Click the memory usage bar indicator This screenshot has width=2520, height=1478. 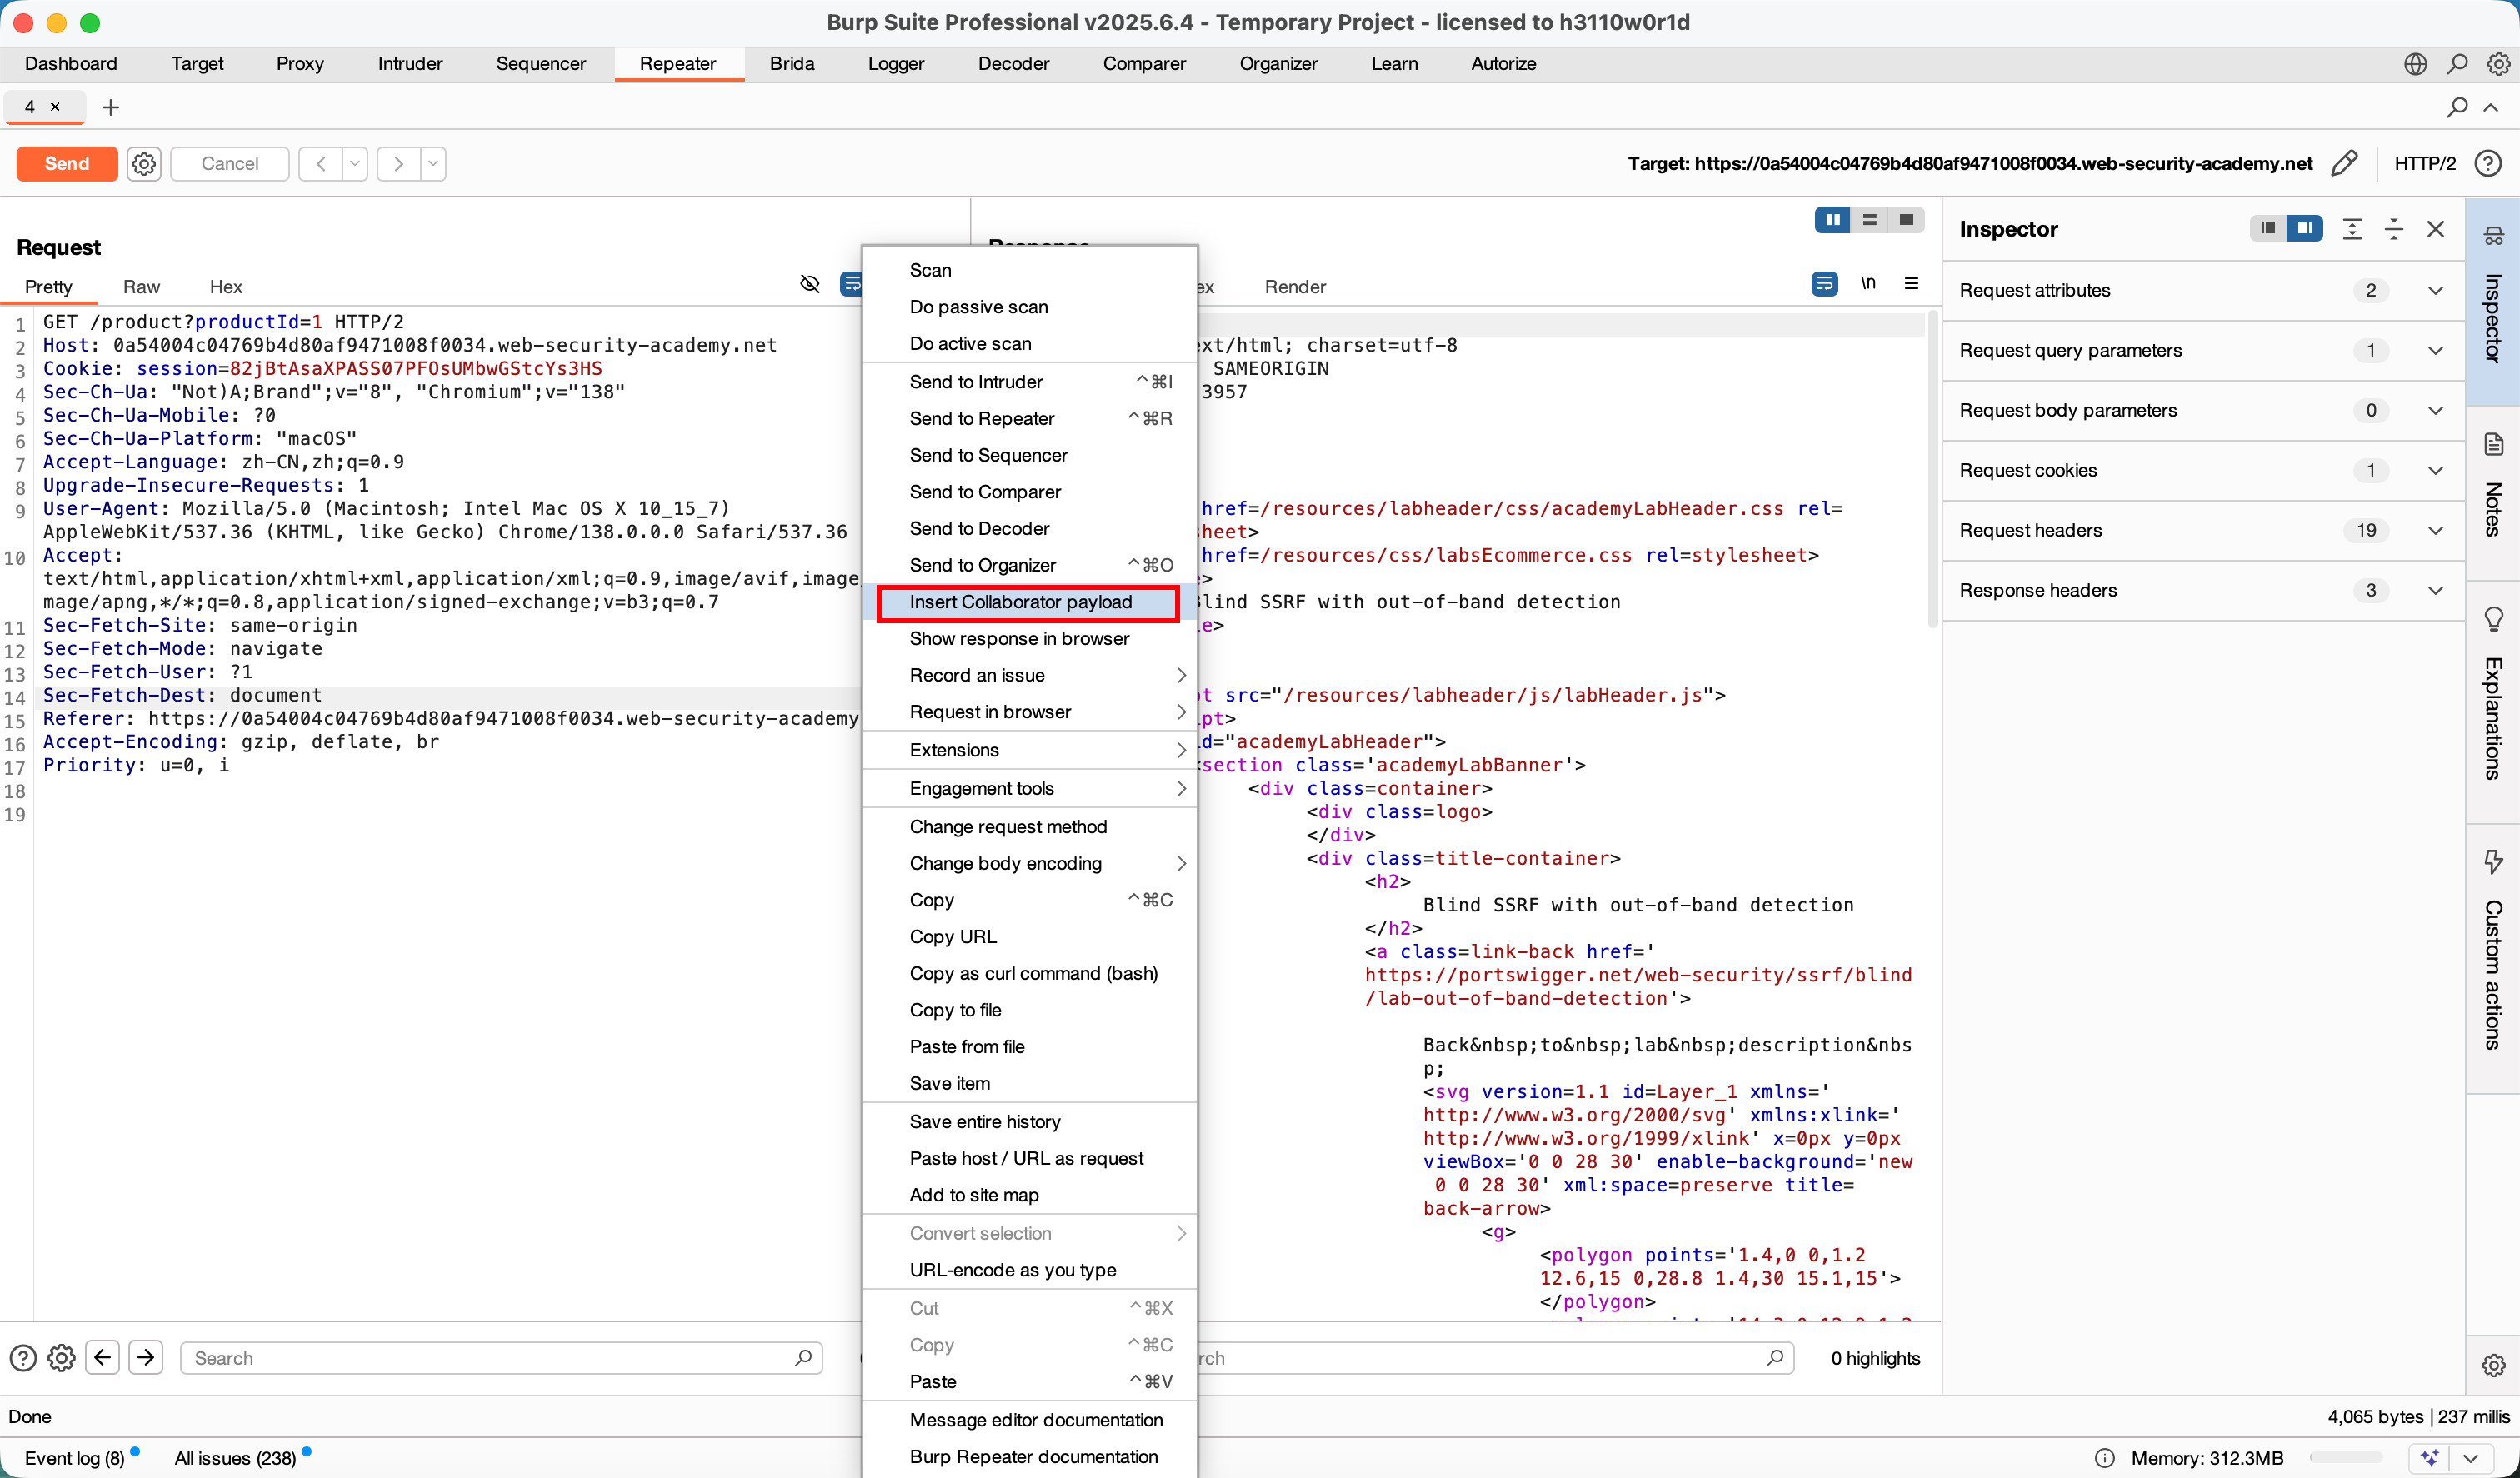2345,1457
